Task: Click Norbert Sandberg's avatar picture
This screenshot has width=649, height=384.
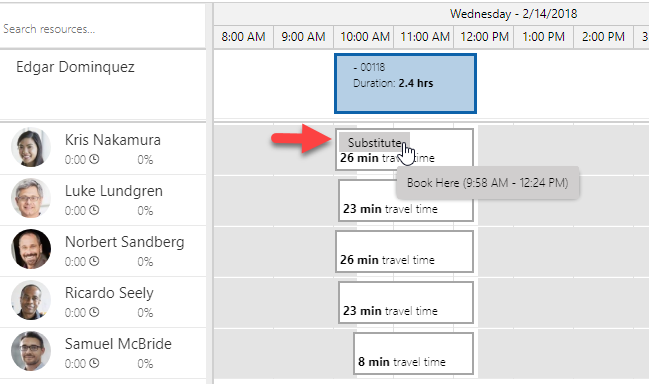Action: coord(31,249)
